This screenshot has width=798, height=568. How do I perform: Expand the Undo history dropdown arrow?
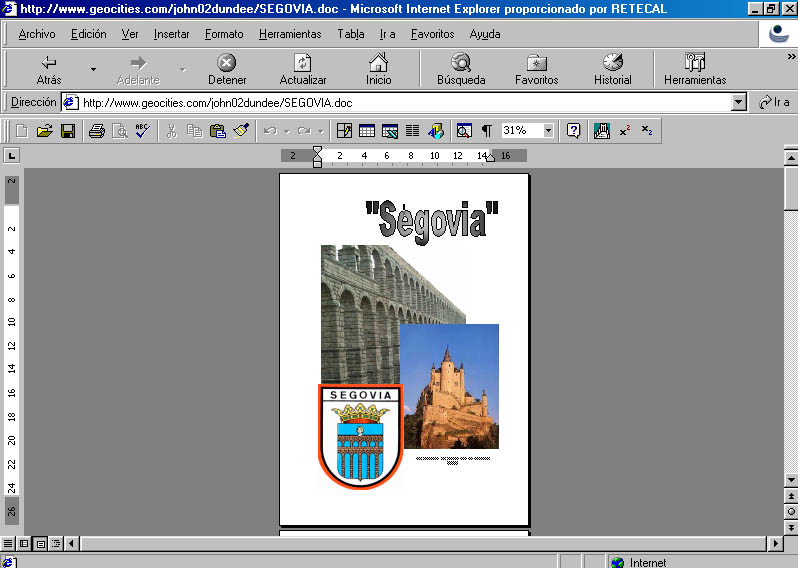(287, 132)
